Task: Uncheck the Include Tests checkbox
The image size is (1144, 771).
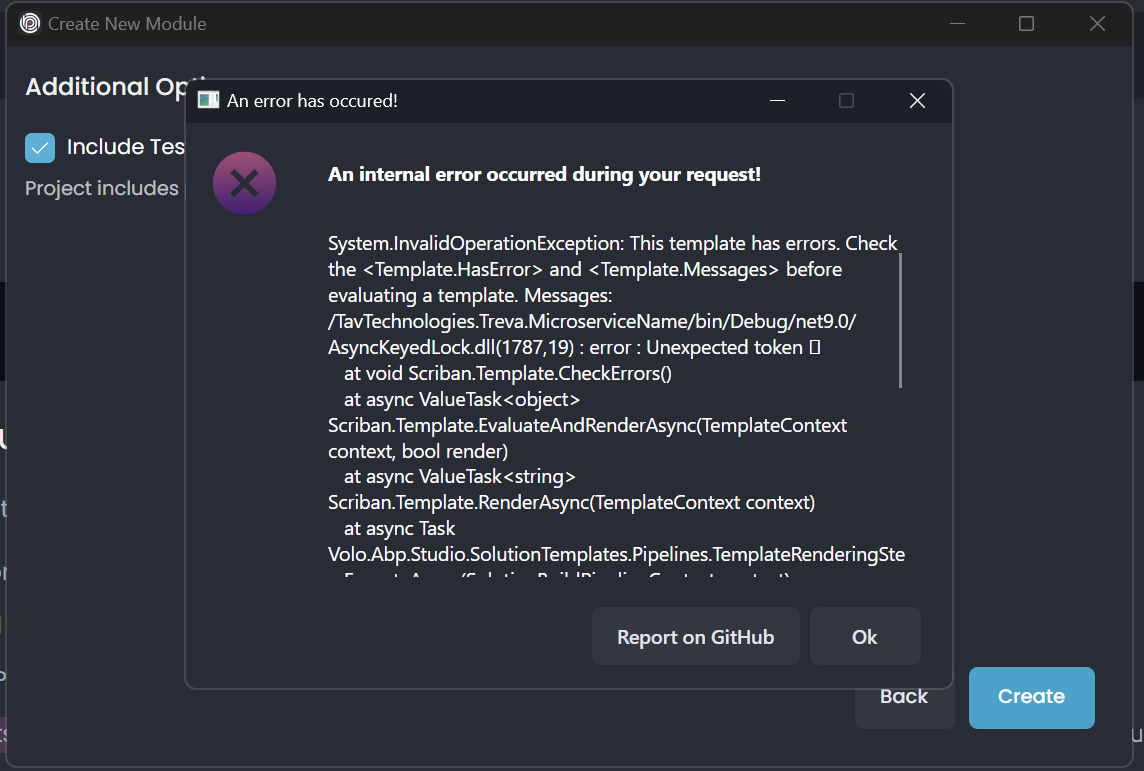Action: 40,148
